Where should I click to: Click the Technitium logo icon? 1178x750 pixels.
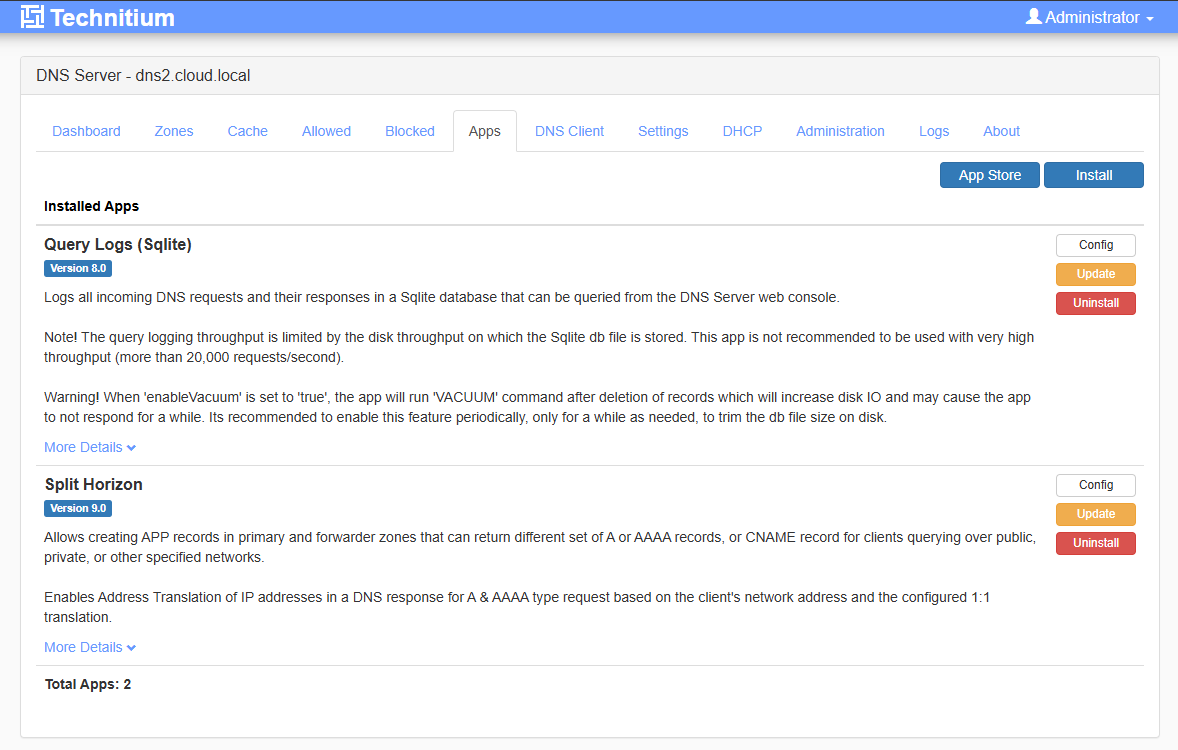[x=32, y=17]
